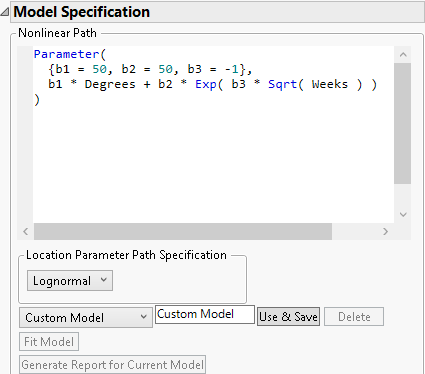Click Generate Report for Current Model

112,365
